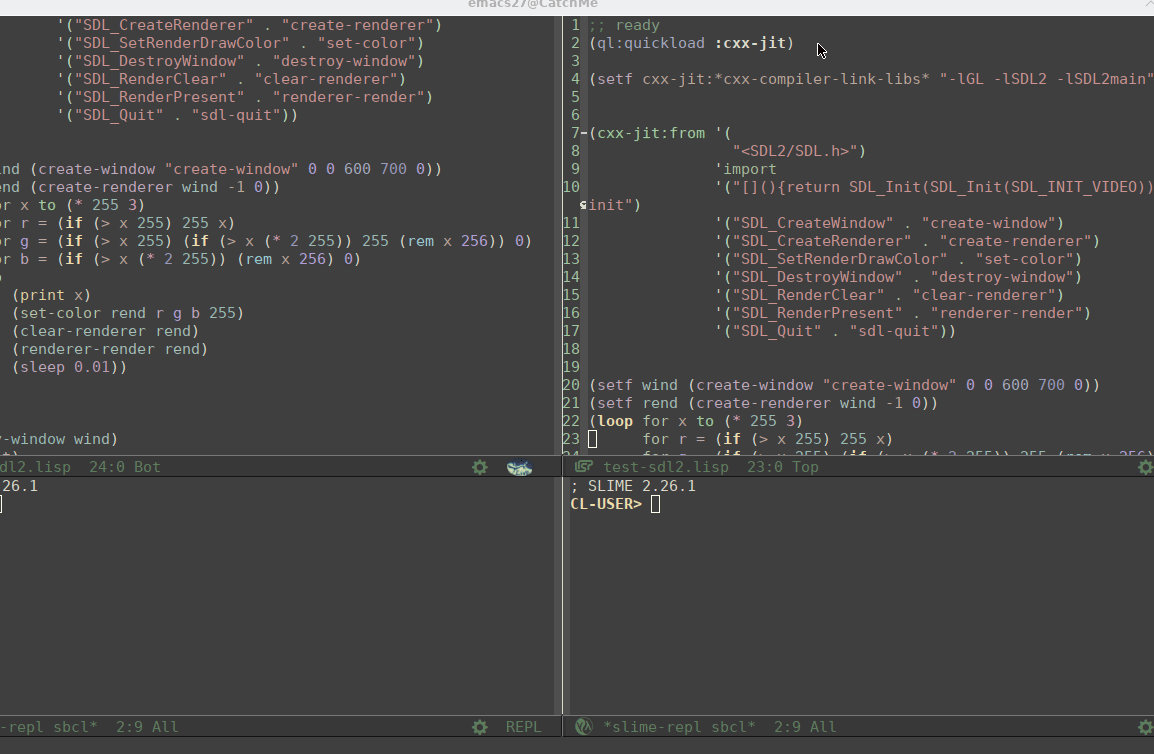Click the 2:9 position in left repl mode line
Viewport: 1154px width, 754px height.
(x=129, y=727)
